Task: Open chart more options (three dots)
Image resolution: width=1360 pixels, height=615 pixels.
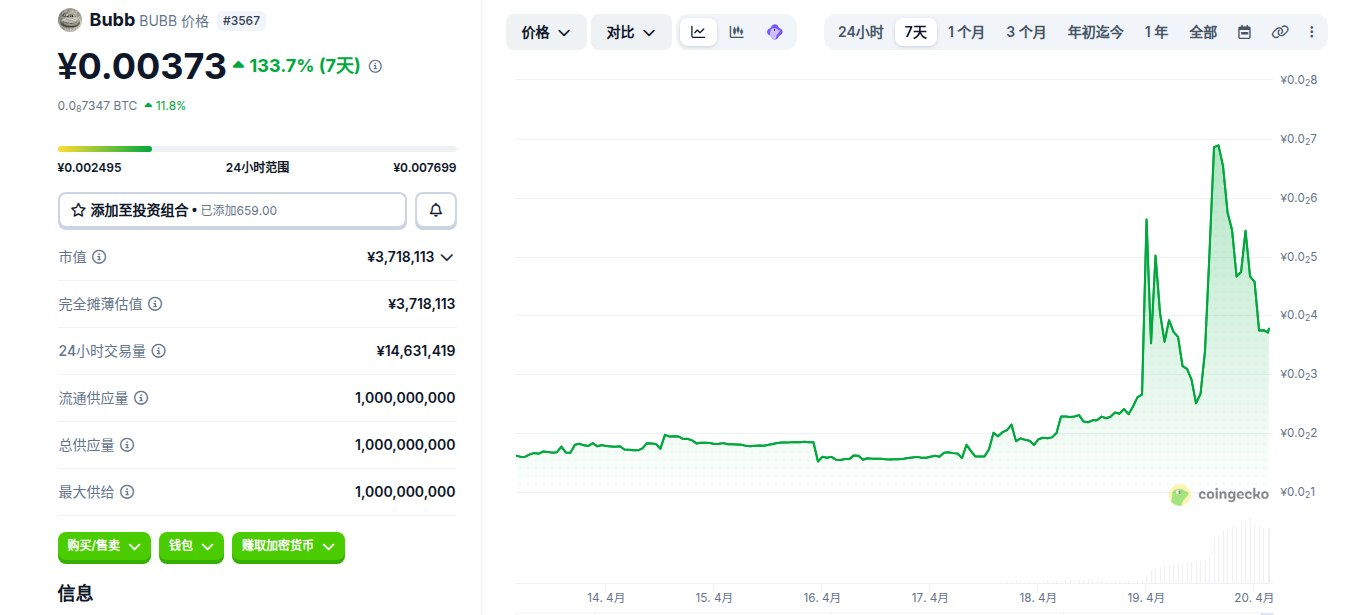Action: (1312, 32)
